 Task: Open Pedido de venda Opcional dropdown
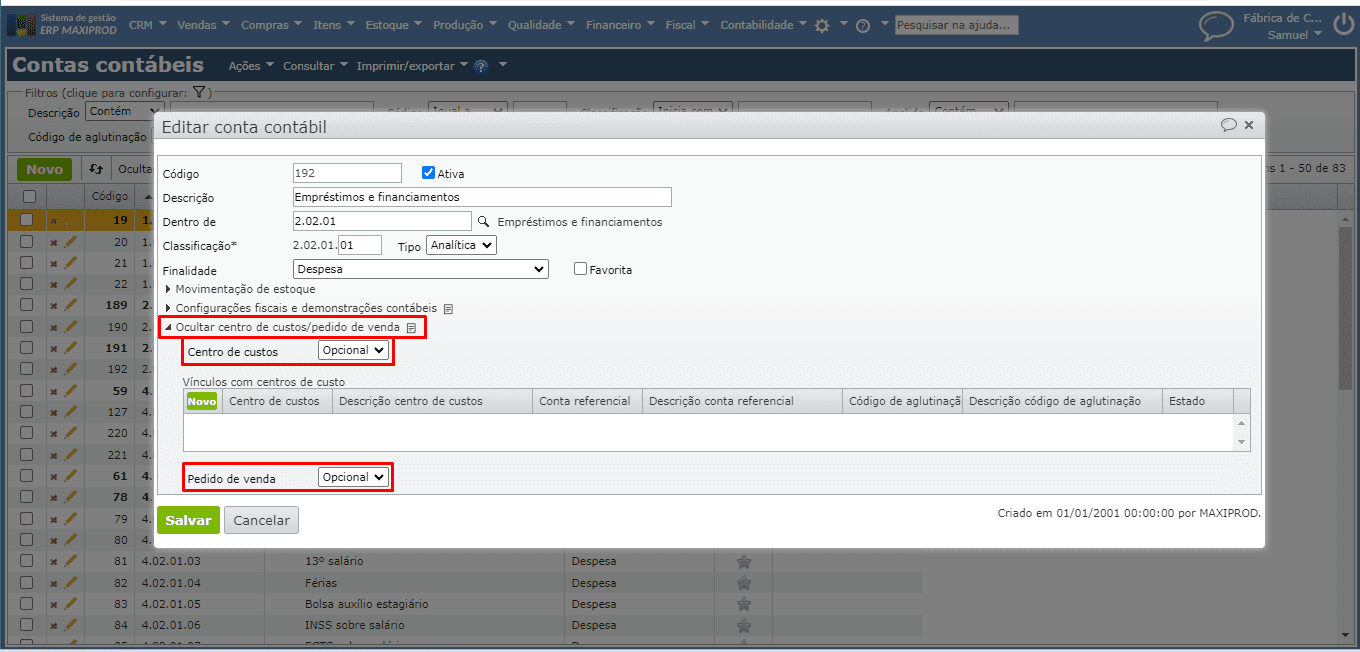[x=353, y=478]
